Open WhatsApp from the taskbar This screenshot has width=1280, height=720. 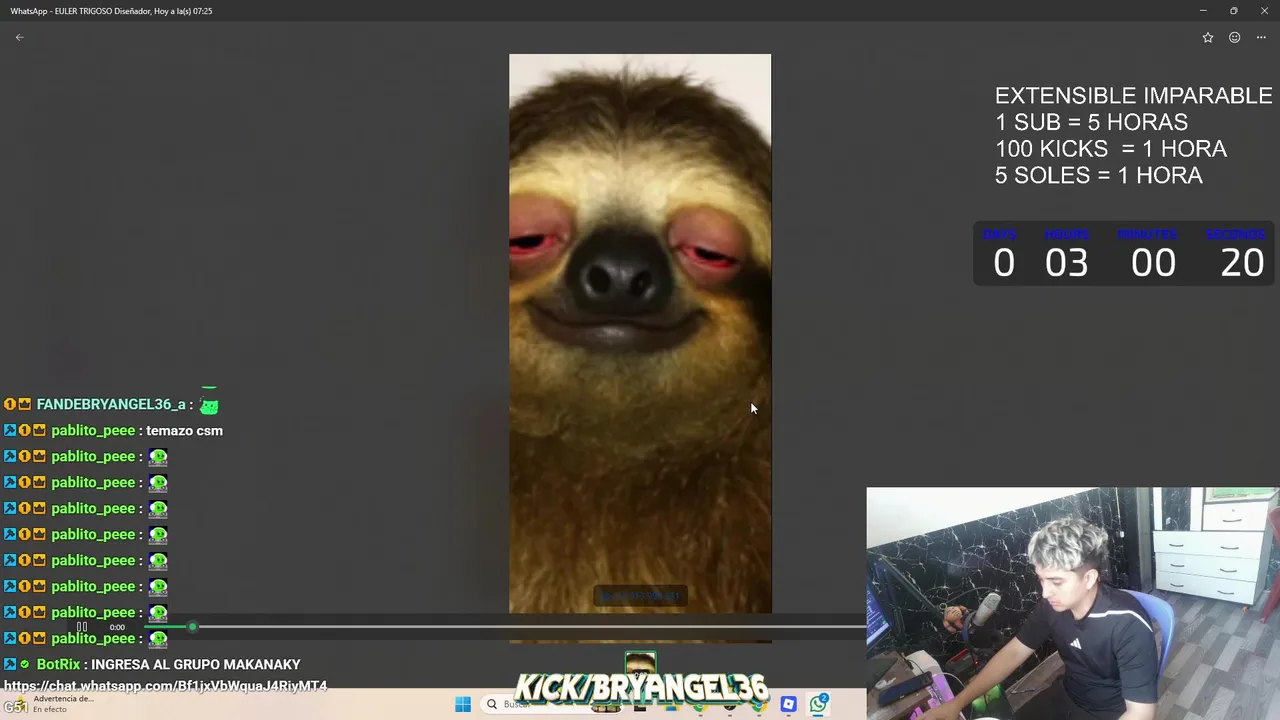(x=819, y=705)
